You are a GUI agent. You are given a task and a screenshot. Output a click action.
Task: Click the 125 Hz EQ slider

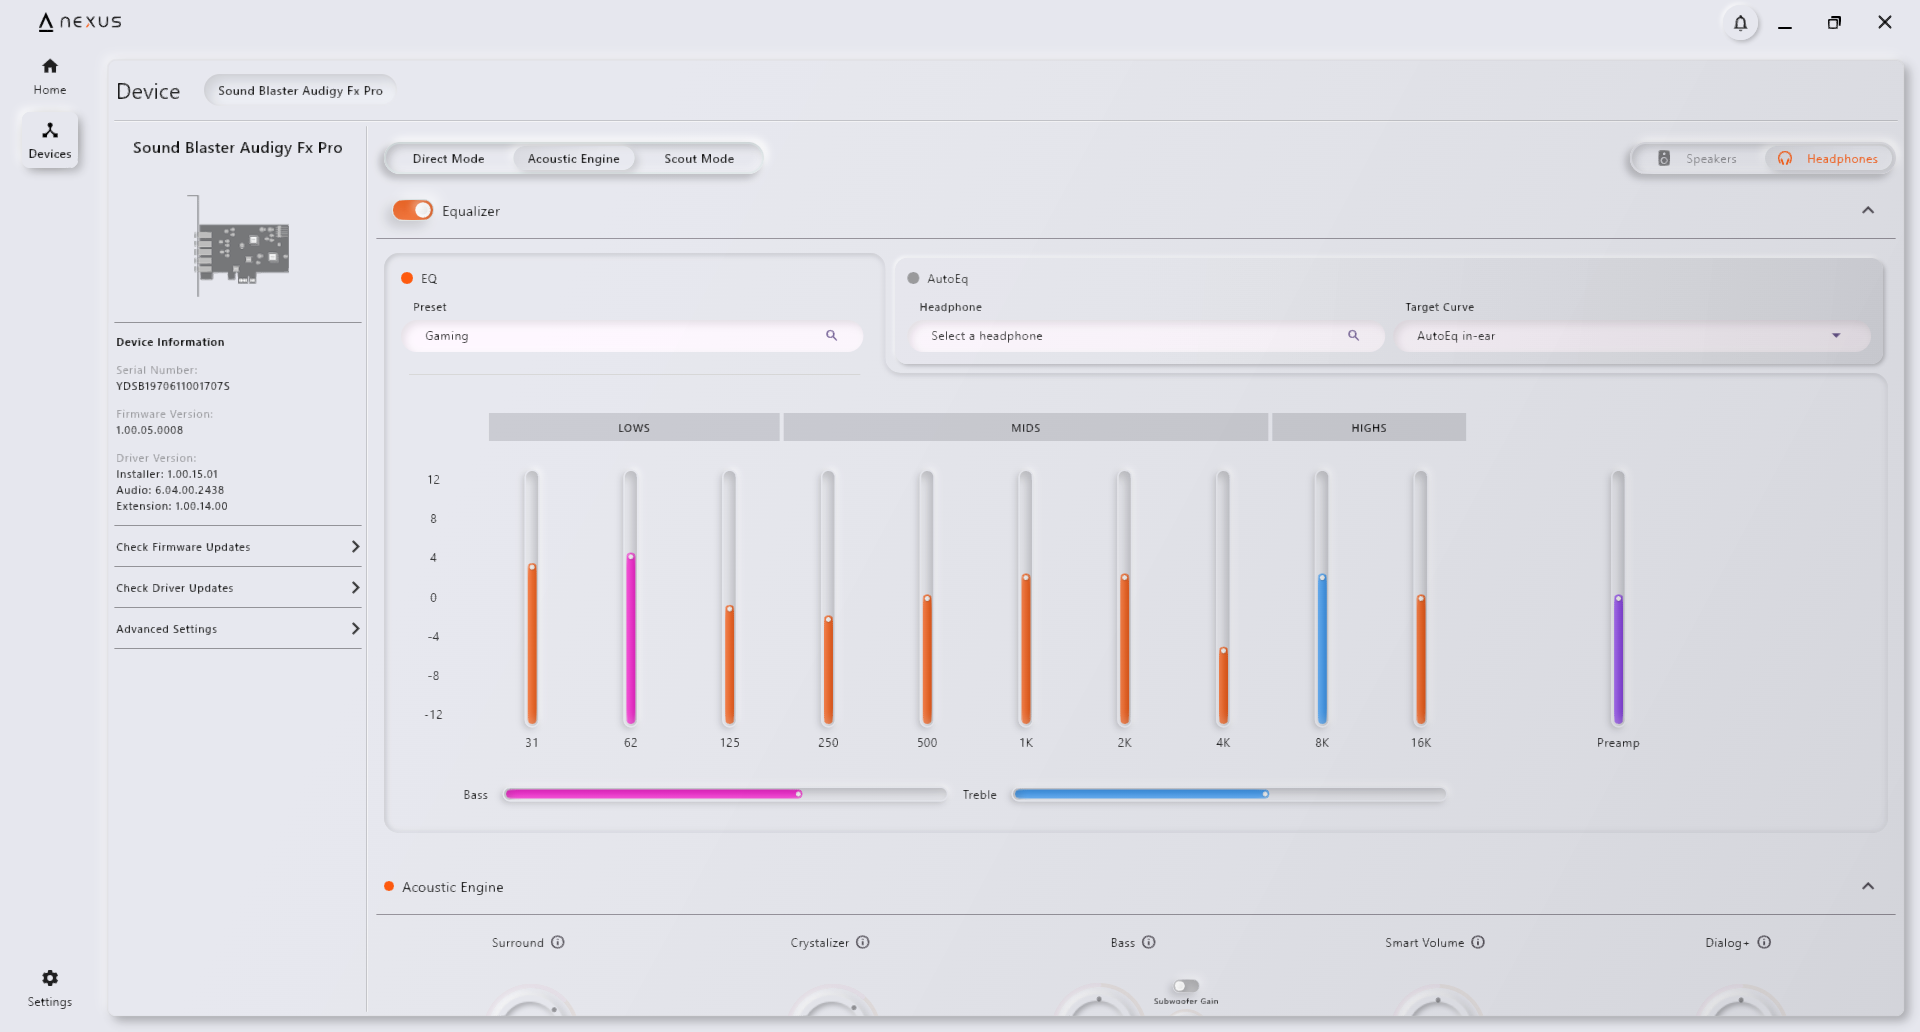730,598
